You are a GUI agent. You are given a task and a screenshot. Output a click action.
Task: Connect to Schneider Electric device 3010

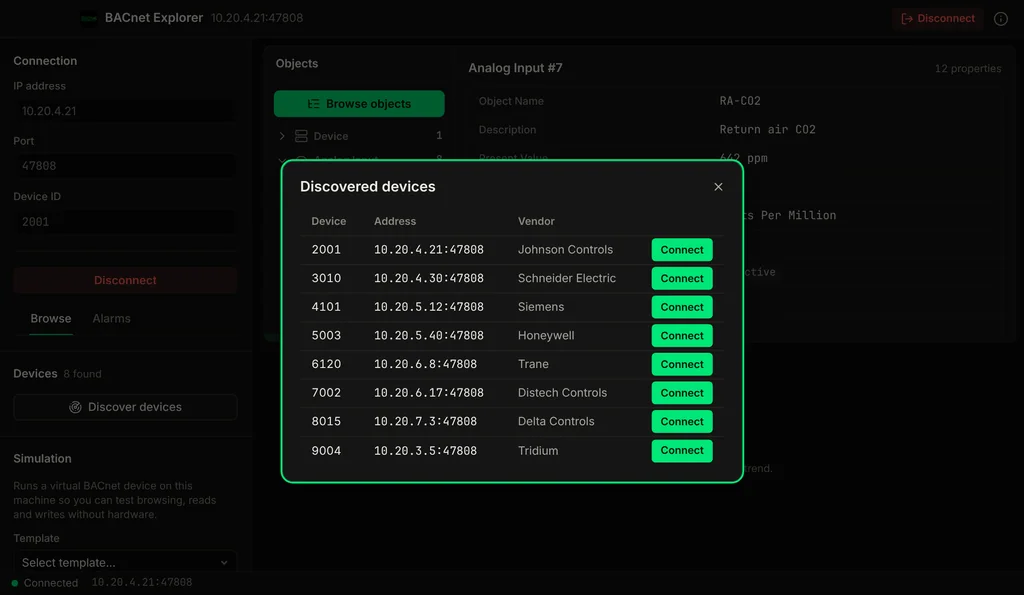682,278
